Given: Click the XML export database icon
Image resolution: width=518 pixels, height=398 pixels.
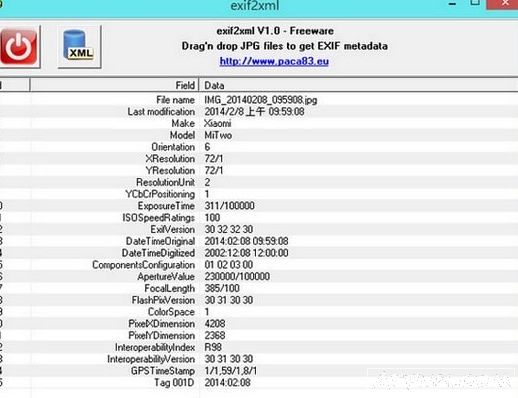Looking at the screenshot, I should pos(79,46).
